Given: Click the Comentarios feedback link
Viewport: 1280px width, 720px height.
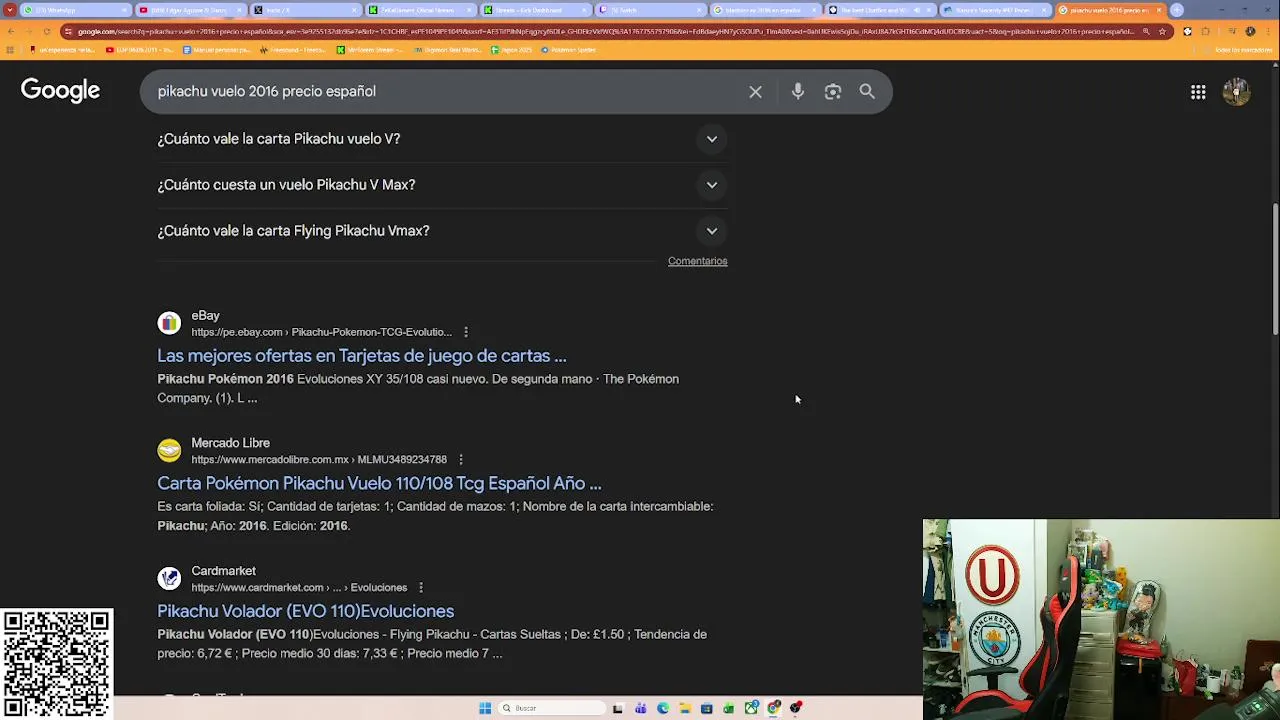Looking at the screenshot, I should click(697, 261).
